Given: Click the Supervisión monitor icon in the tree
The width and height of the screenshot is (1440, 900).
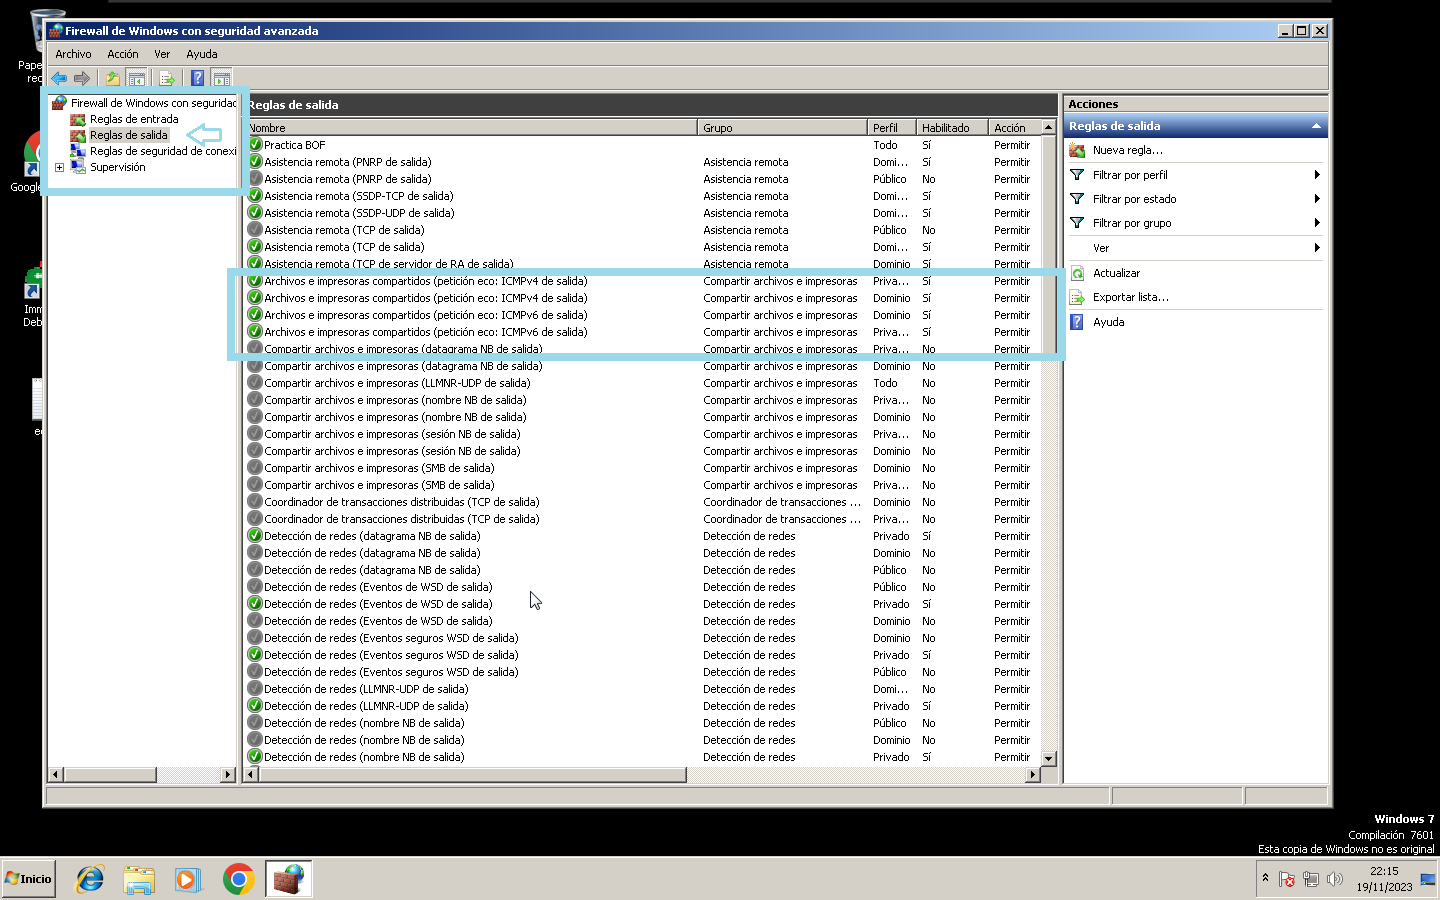Looking at the screenshot, I should (x=78, y=167).
